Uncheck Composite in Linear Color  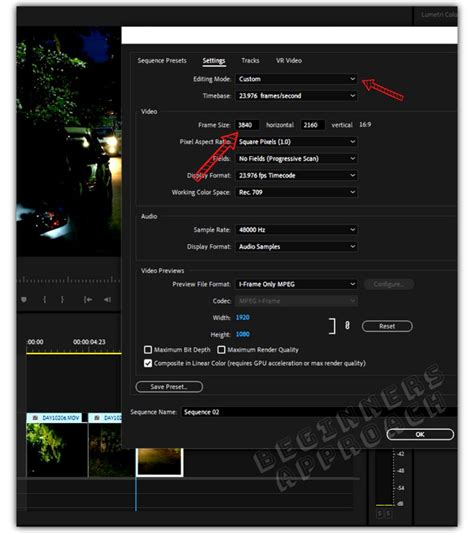coord(148,363)
